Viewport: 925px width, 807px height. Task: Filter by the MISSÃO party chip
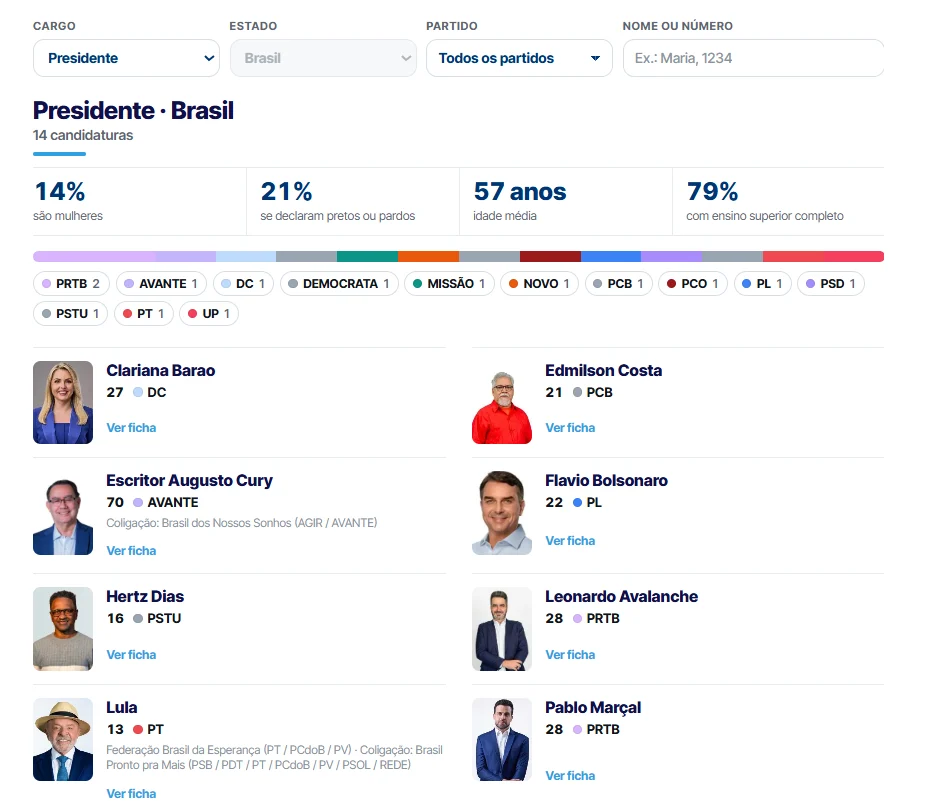[x=449, y=284]
